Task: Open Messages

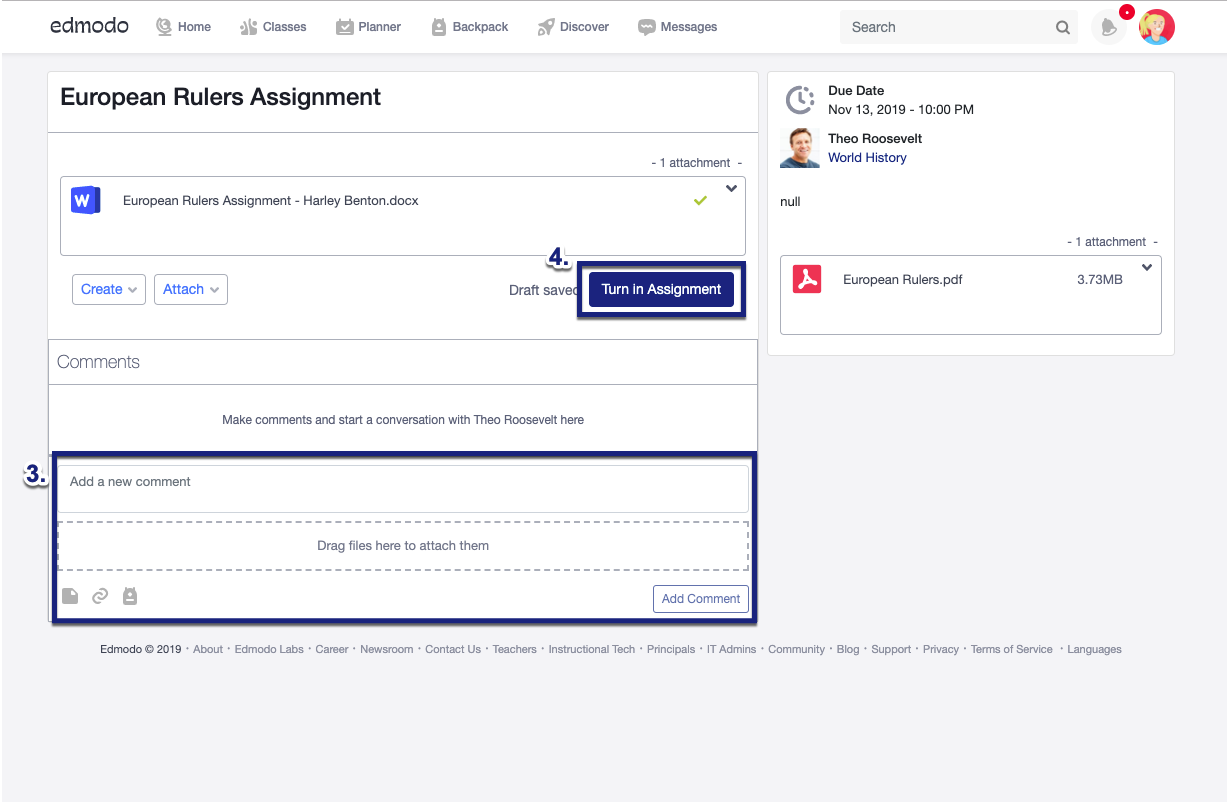Action: (x=677, y=27)
